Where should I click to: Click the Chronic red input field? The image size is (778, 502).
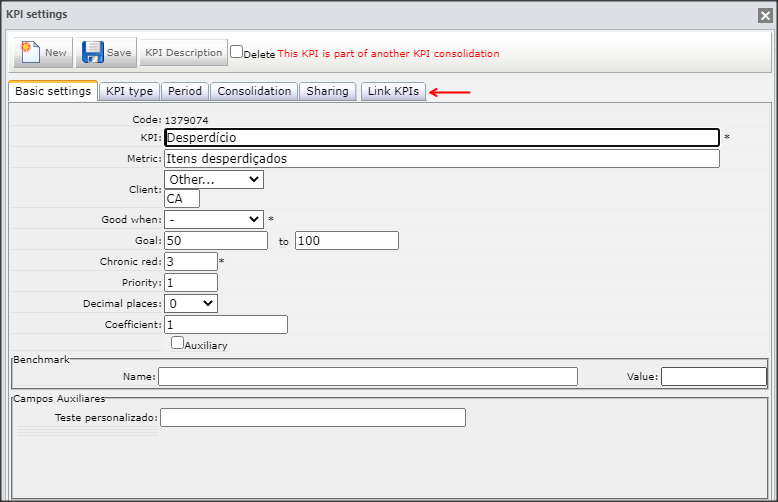pos(191,261)
